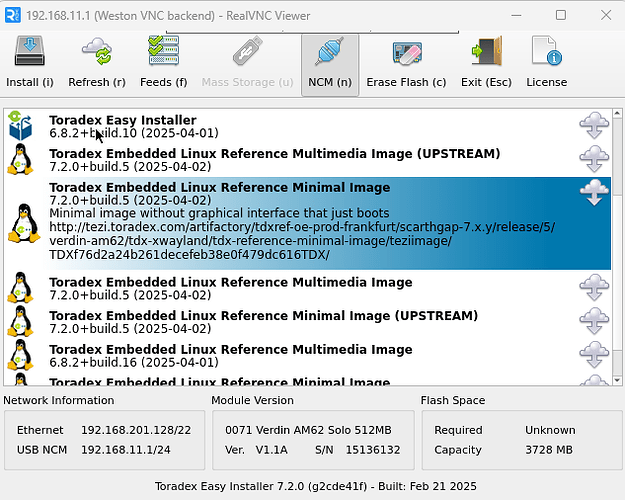Click the RealVNC Viewer title bar logo
This screenshot has height=500, width=625.
[12, 16]
